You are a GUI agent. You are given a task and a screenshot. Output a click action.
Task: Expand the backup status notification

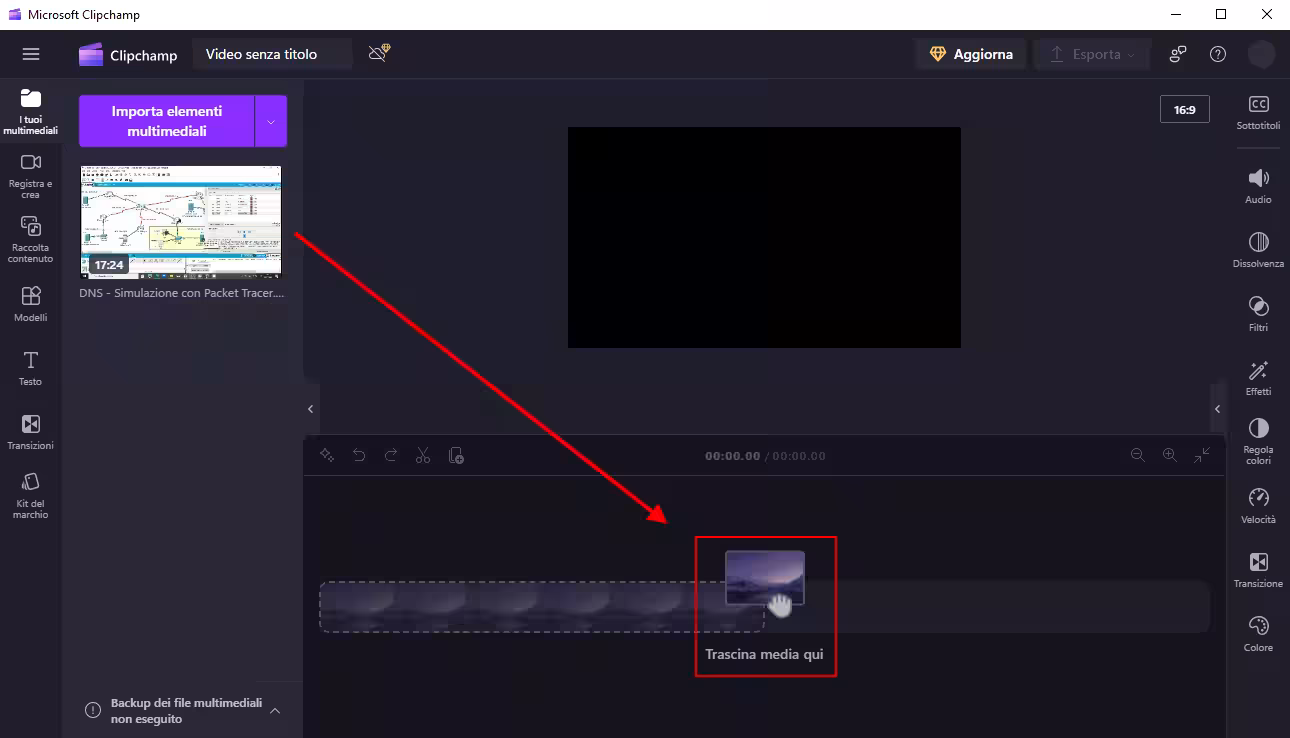click(275, 710)
